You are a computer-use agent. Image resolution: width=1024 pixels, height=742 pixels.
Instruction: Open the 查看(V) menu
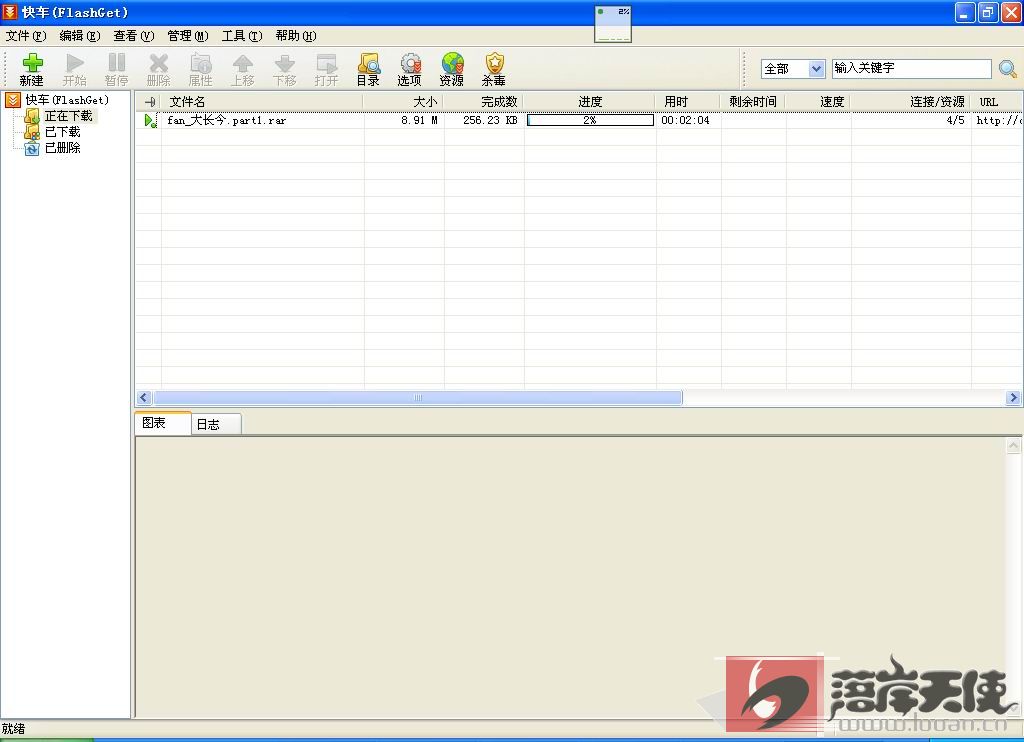pos(134,36)
